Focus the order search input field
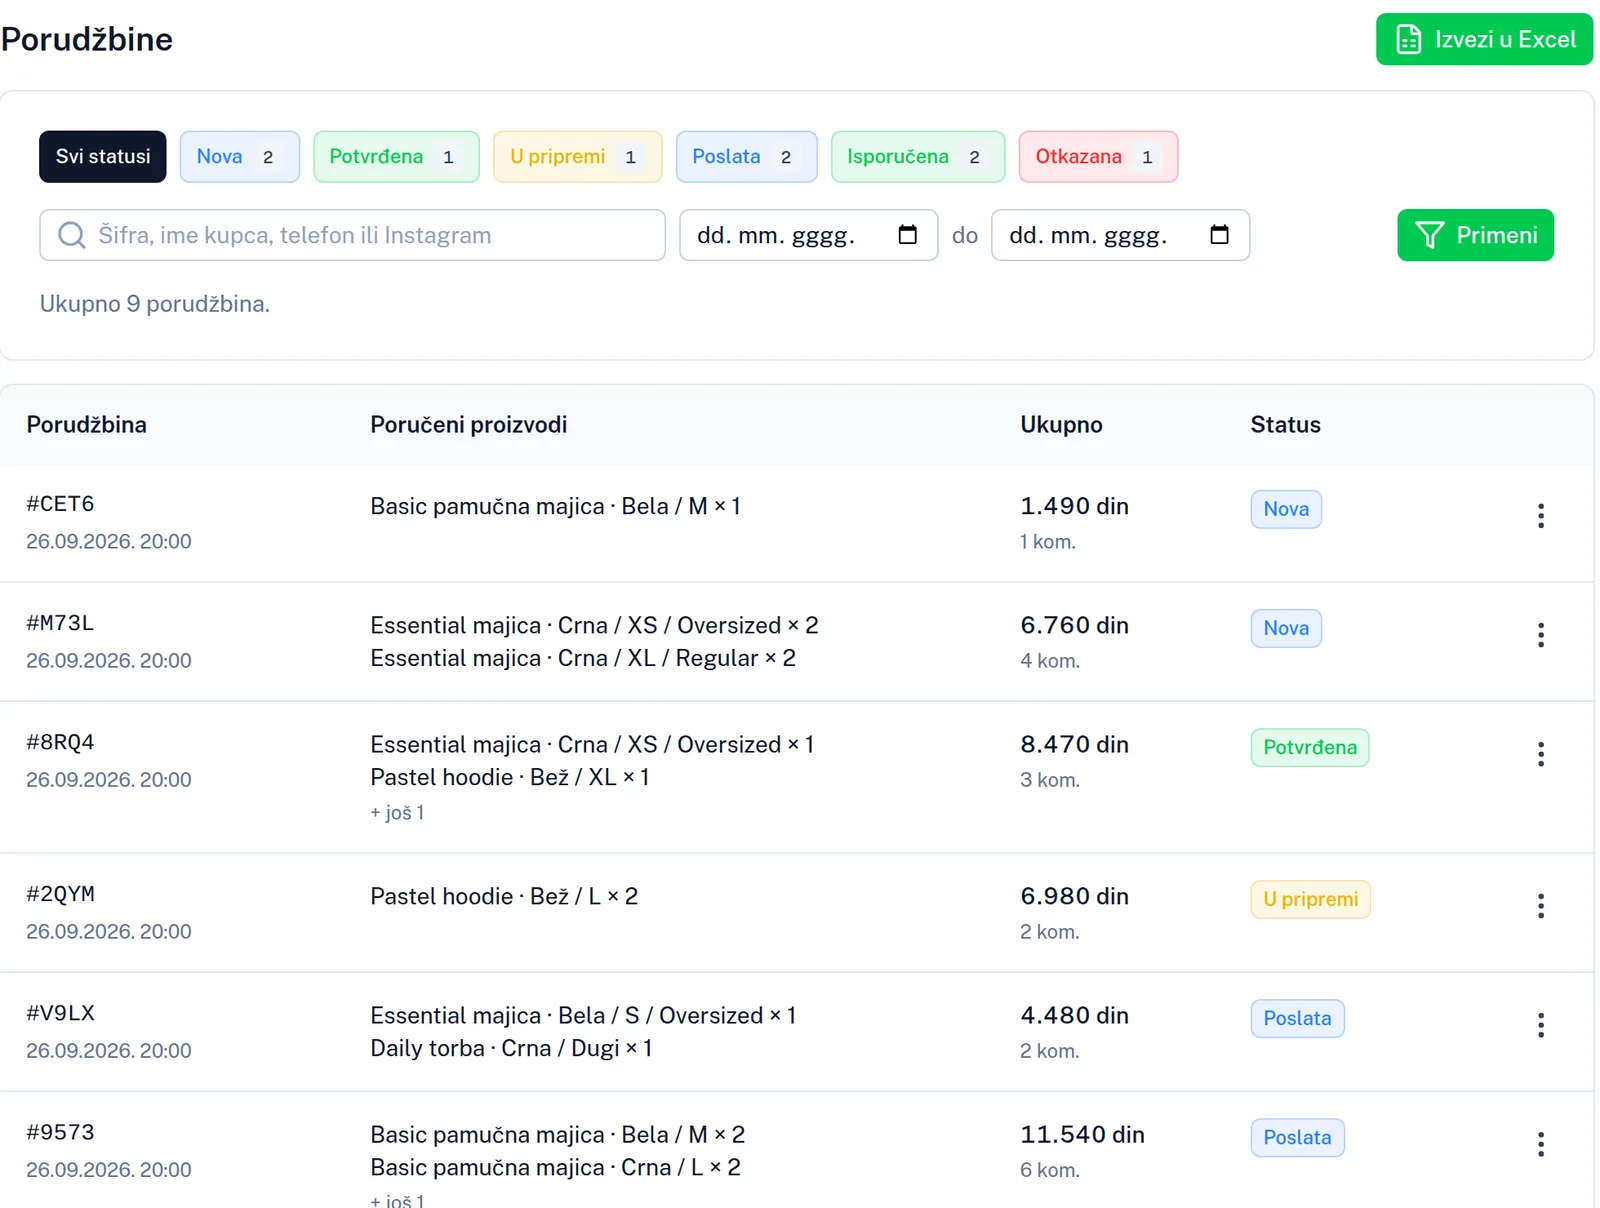This screenshot has width=1600, height=1208. pos(352,235)
